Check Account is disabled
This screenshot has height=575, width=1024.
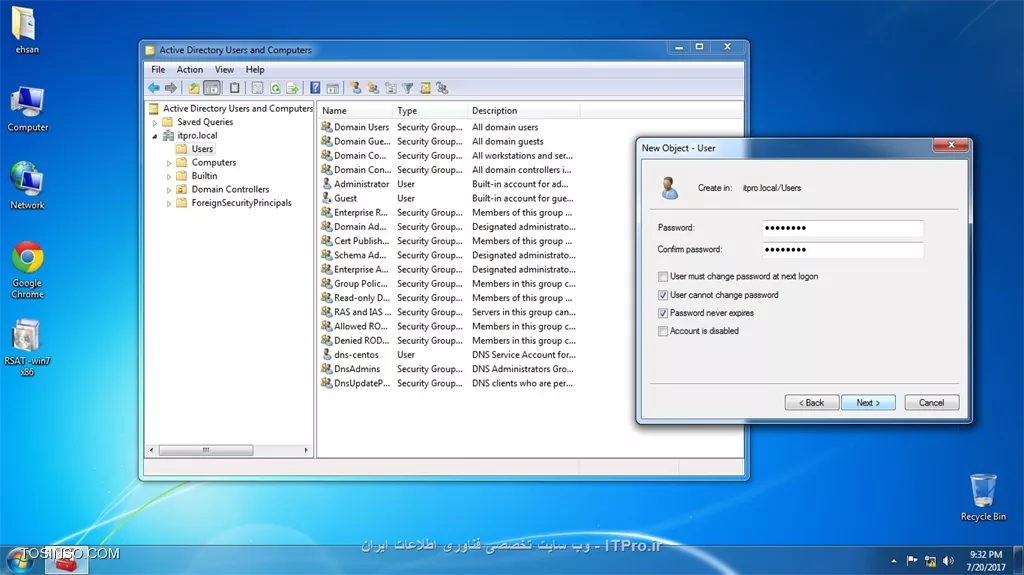click(x=663, y=331)
